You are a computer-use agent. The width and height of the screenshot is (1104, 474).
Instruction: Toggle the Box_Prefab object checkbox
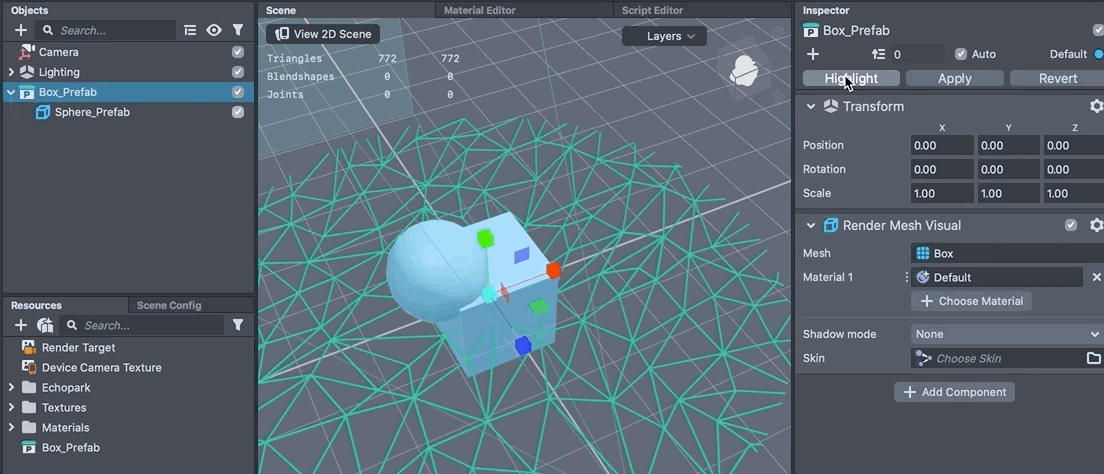click(x=238, y=92)
